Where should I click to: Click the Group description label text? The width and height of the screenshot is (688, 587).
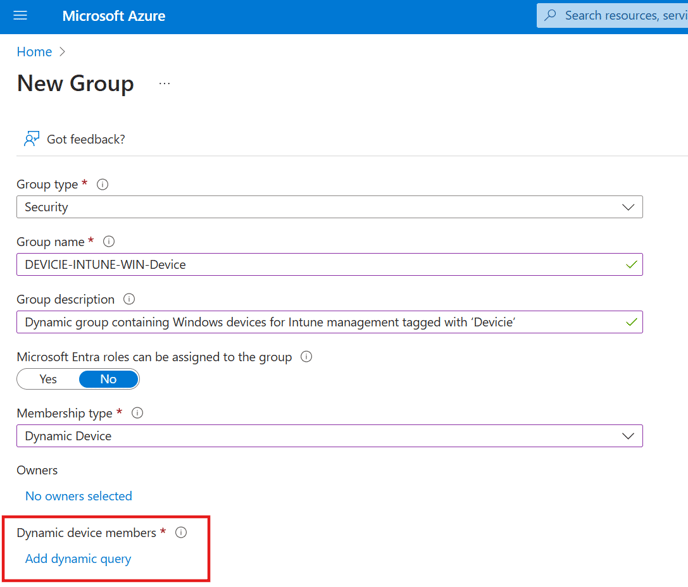66,300
